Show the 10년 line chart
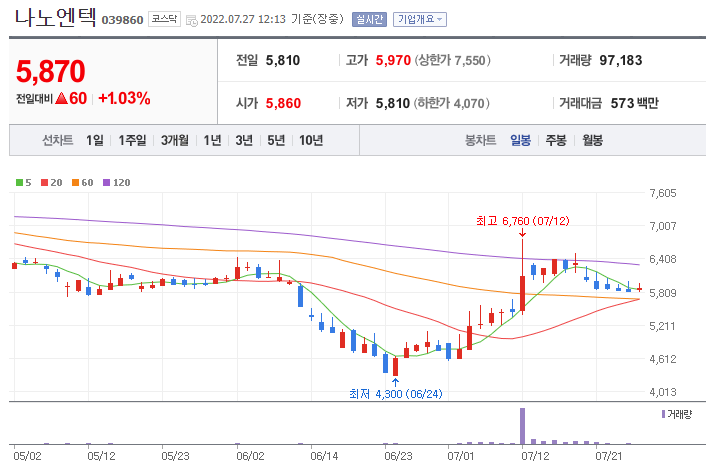The width and height of the screenshot is (706, 467). [x=311, y=141]
